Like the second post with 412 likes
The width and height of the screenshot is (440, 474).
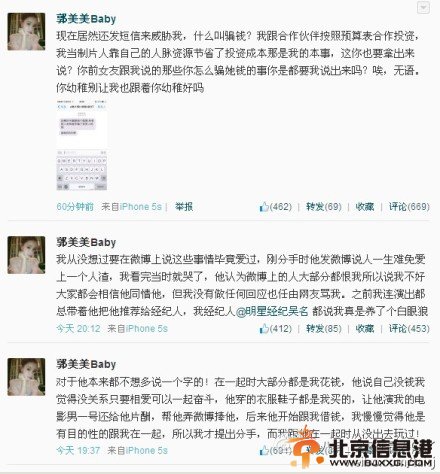[275, 329]
